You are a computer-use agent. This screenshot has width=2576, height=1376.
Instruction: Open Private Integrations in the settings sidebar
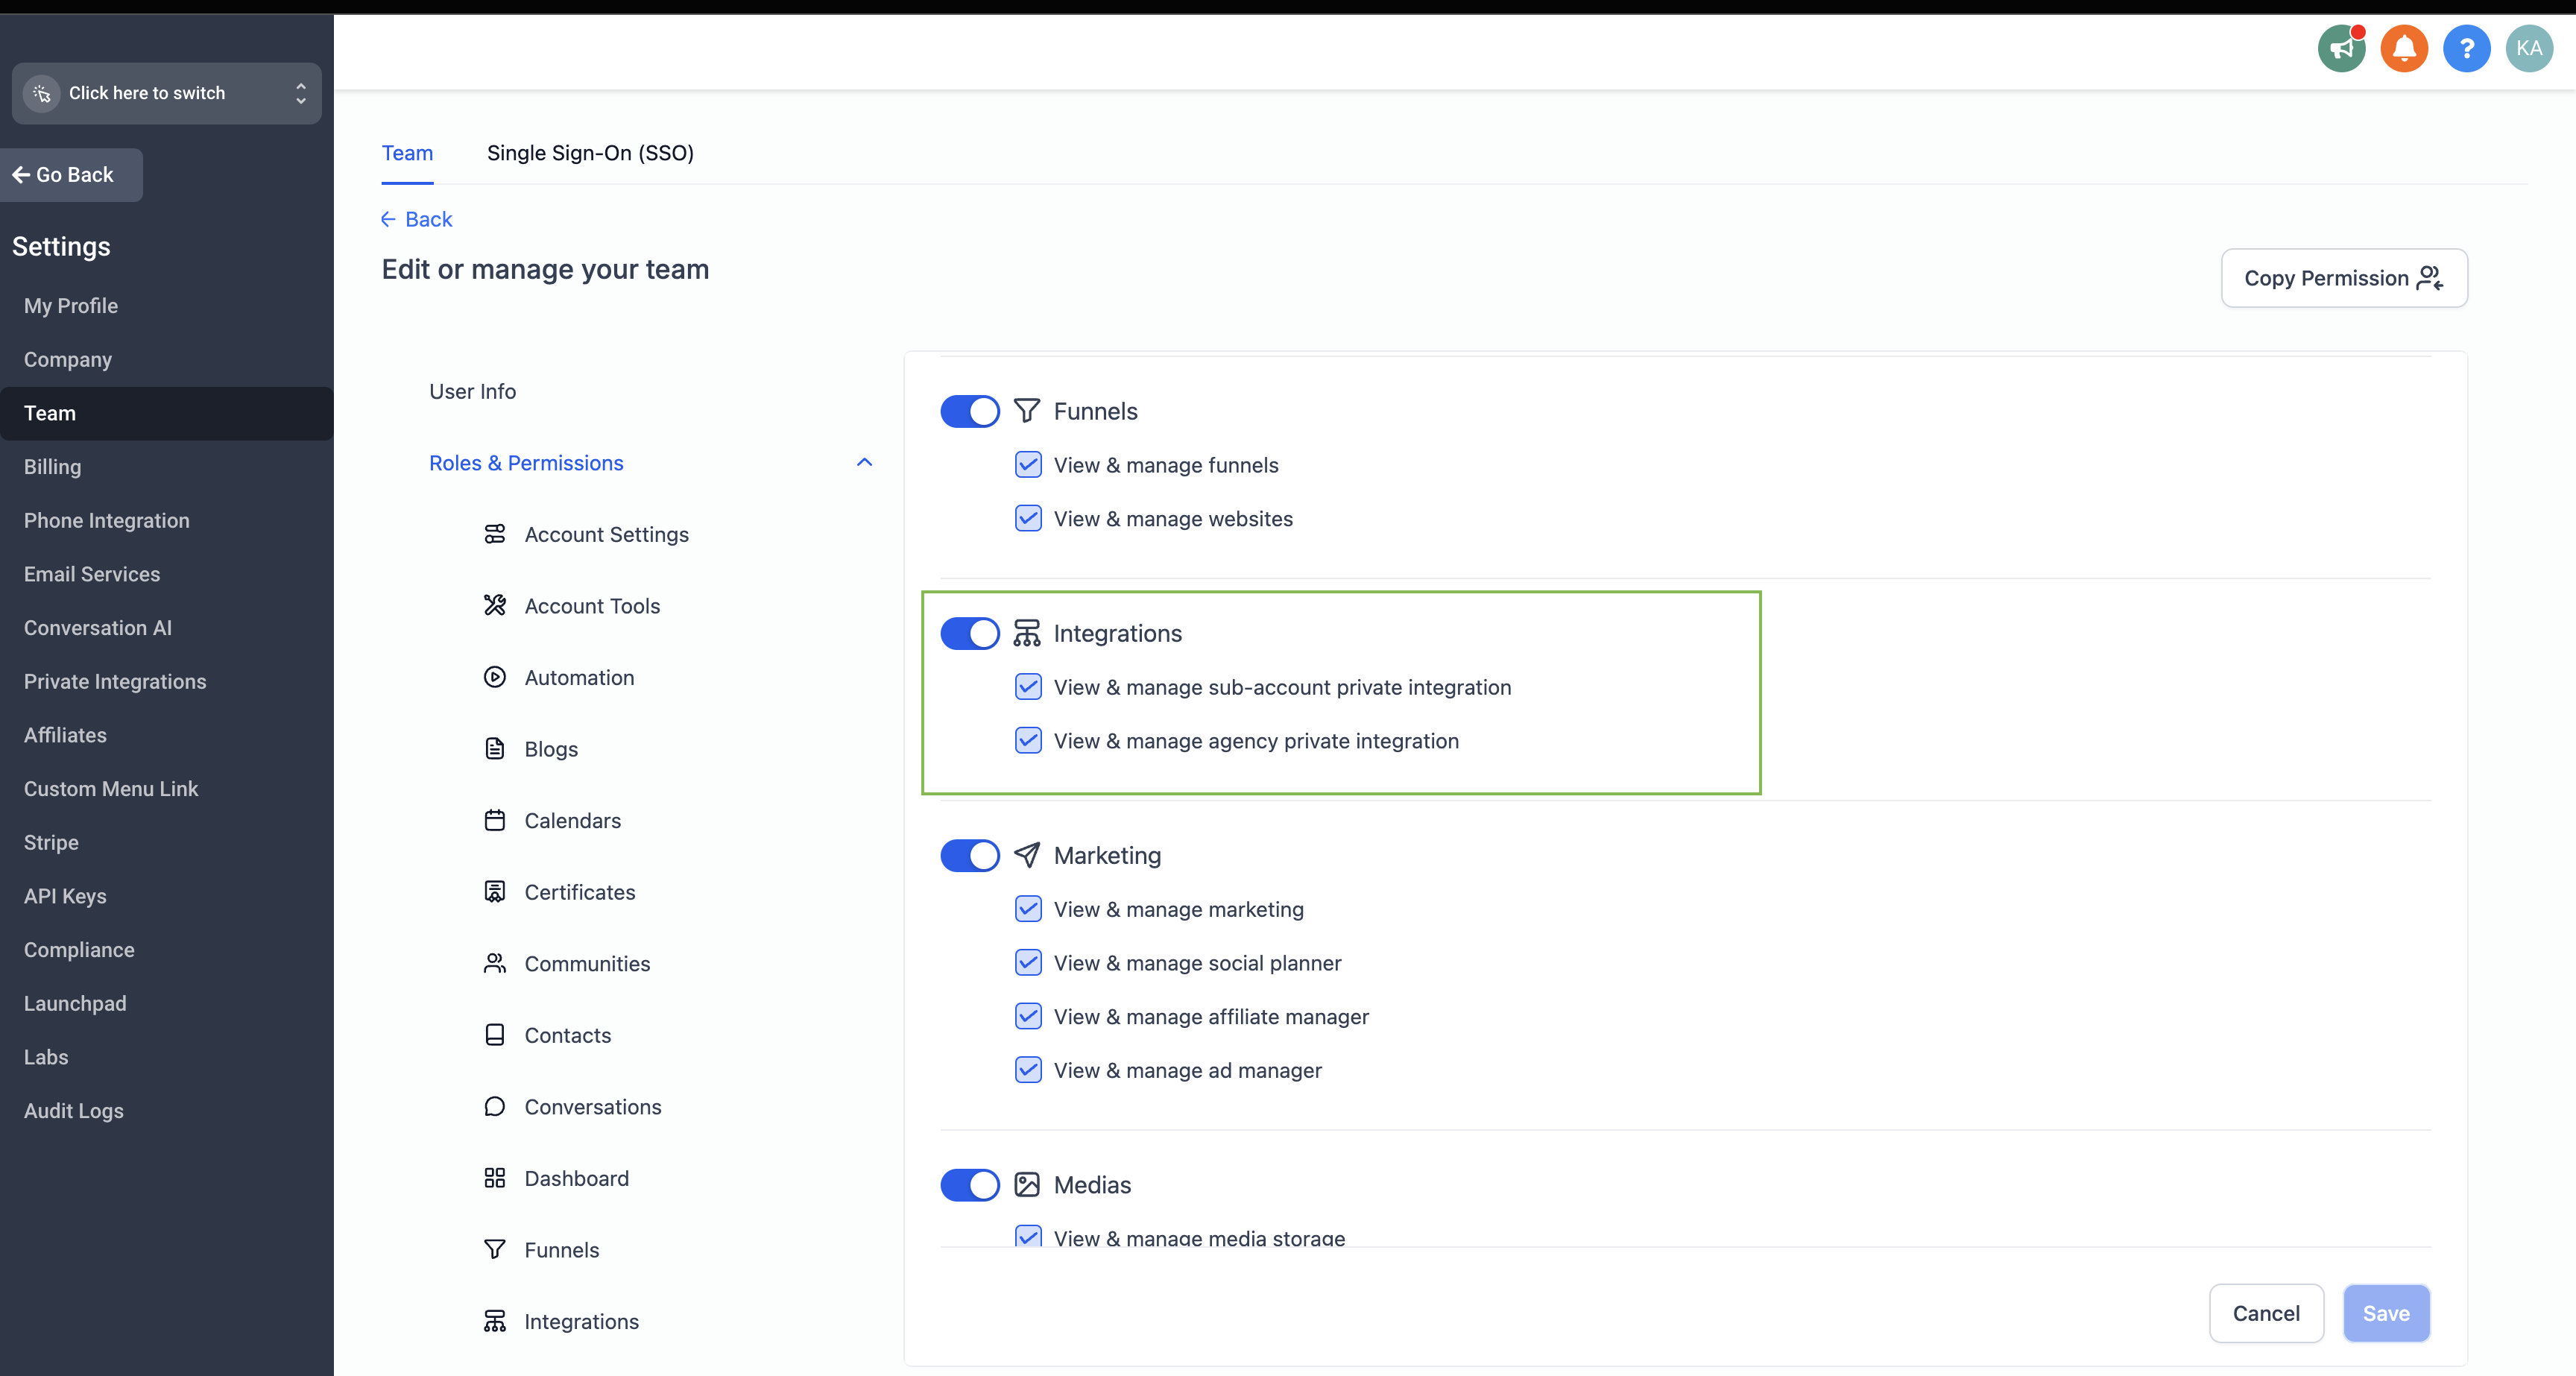pyautogui.click(x=115, y=681)
